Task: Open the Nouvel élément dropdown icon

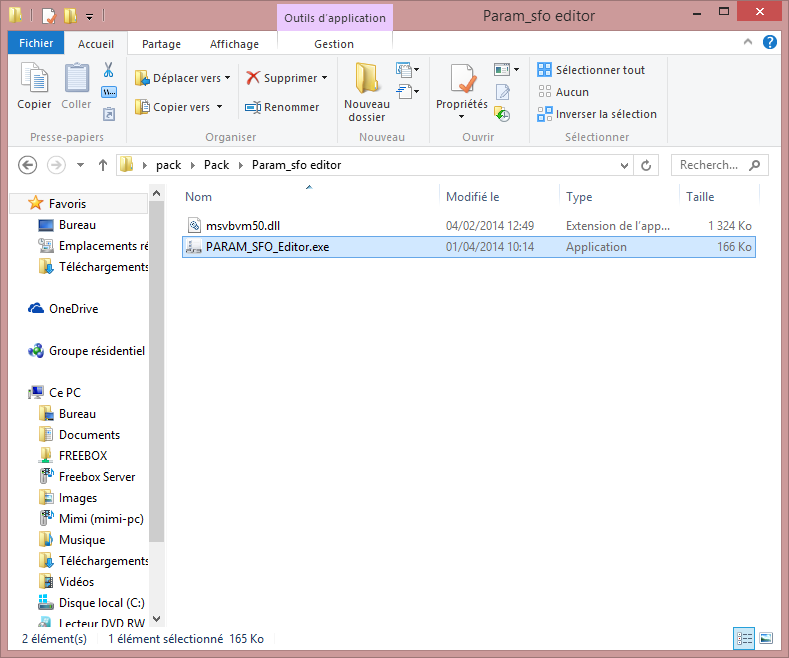Action: click(407, 69)
